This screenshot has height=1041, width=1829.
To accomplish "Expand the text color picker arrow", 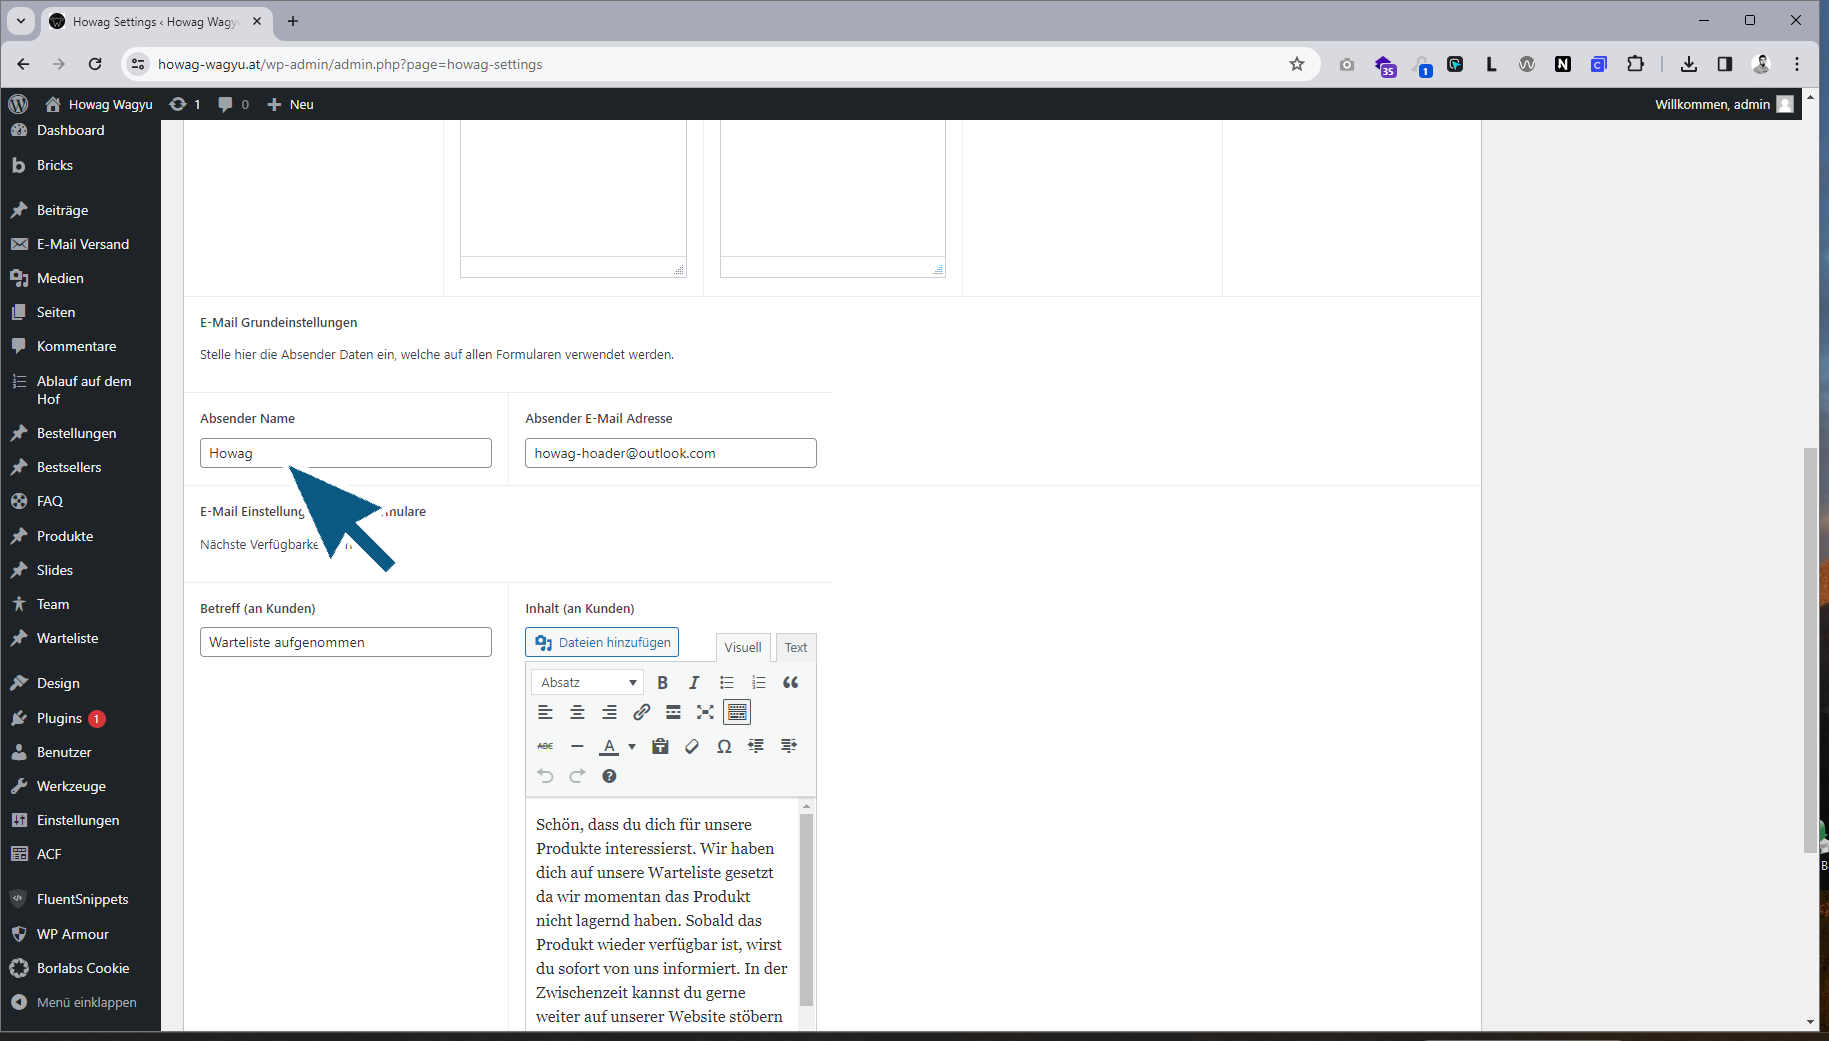I will click(632, 747).
